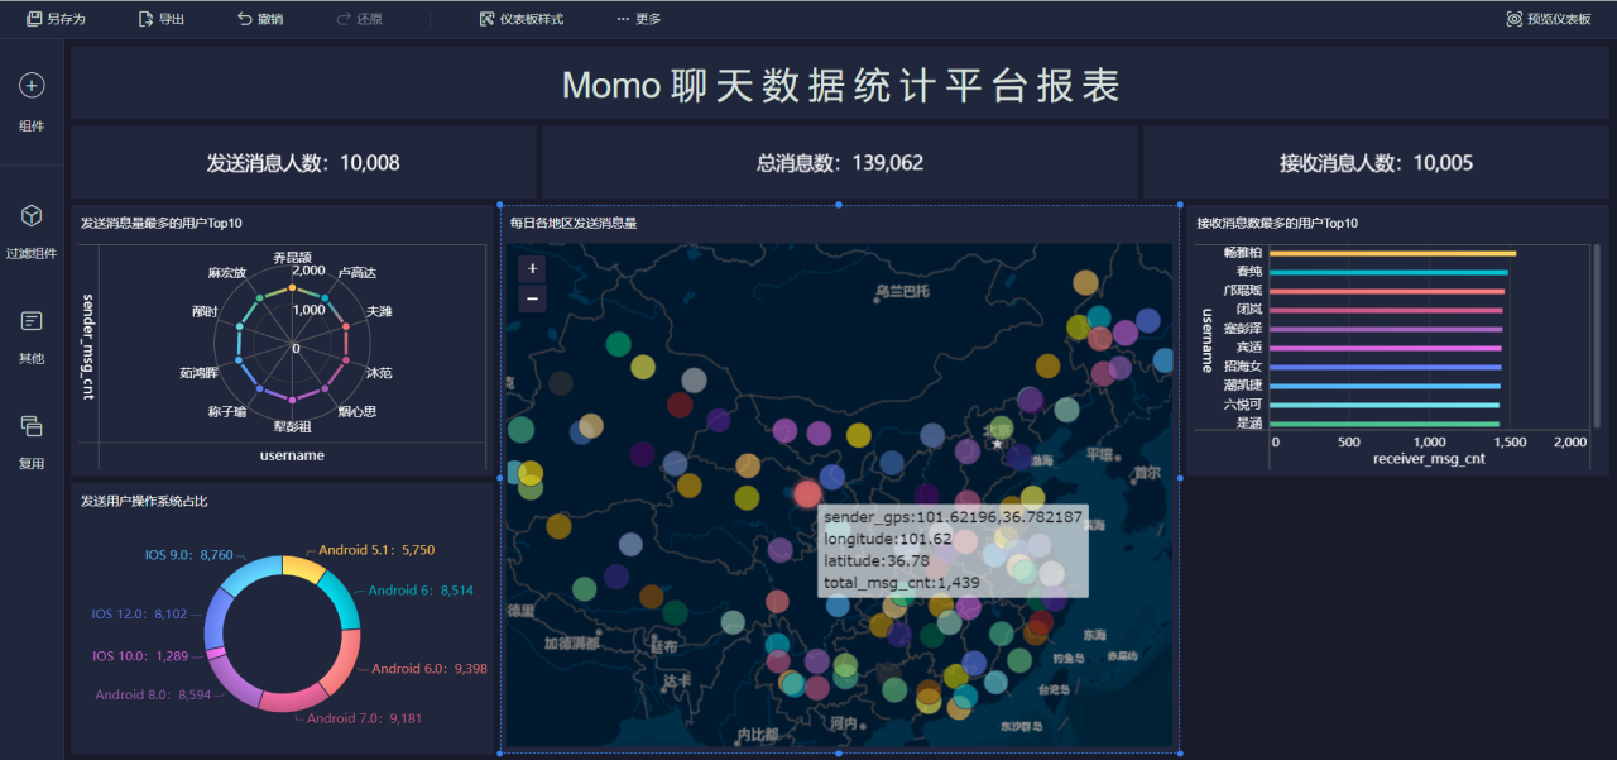
Task: Click the bottom green bar in receiver chart
Action: coord(1385,424)
